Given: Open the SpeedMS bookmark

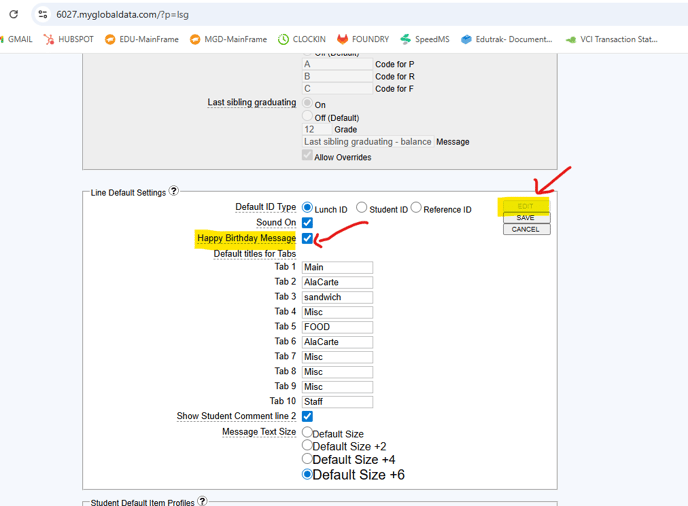Looking at the screenshot, I should click(x=425, y=39).
